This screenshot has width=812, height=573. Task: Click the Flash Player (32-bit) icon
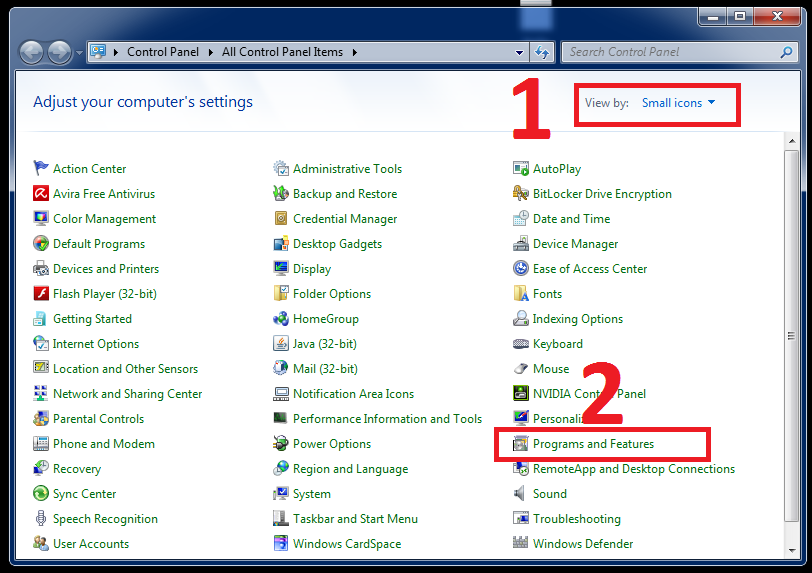40,293
